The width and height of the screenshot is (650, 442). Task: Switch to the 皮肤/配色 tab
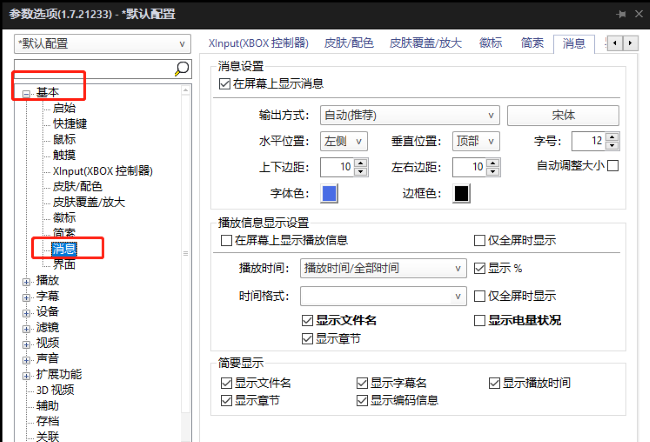pos(350,43)
